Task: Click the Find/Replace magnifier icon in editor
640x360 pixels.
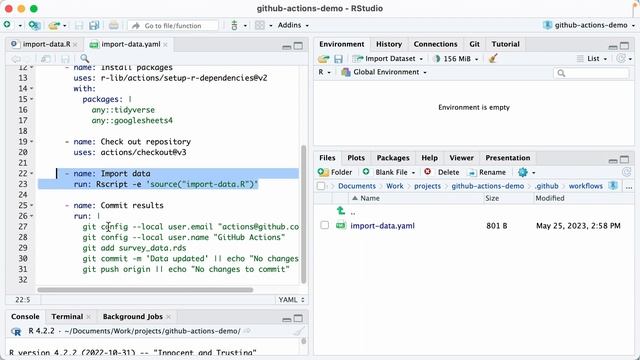Action: point(84,59)
